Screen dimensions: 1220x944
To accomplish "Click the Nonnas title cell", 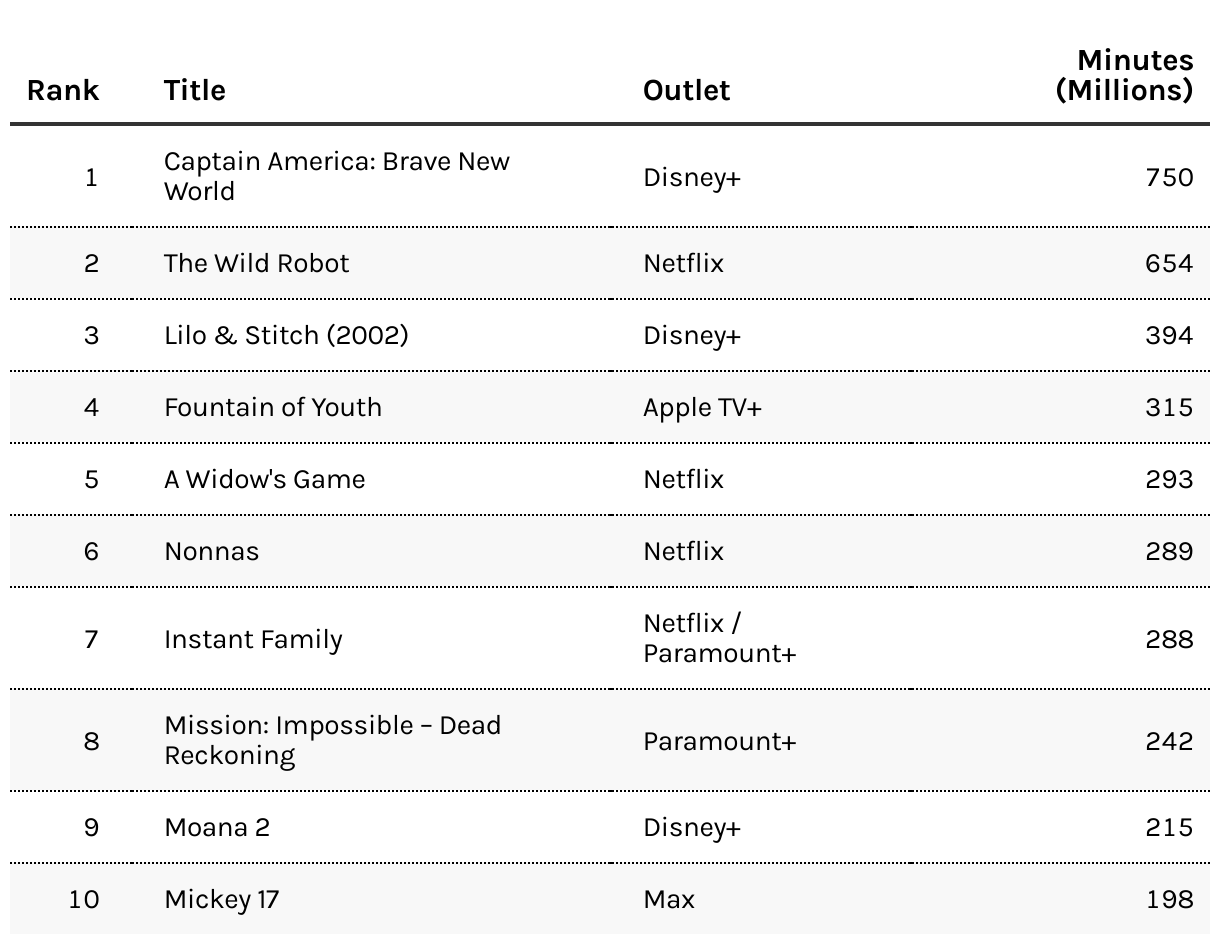I will pyautogui.click(x=211, y=552).
